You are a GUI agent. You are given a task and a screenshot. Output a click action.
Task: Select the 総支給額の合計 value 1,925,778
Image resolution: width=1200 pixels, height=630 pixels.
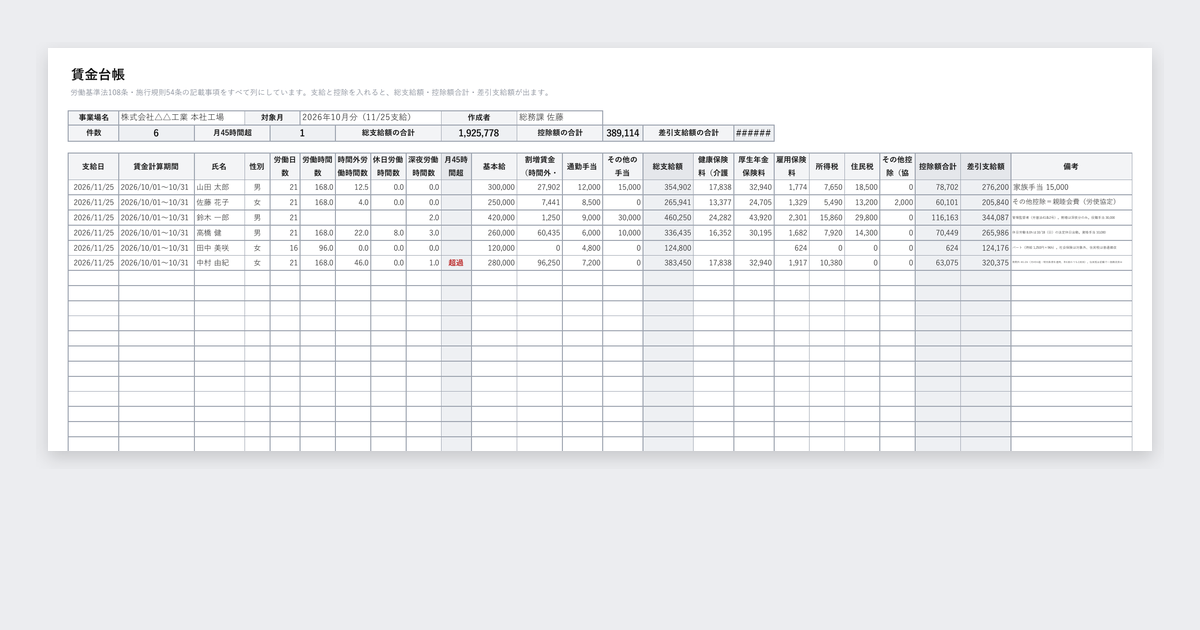(x=478, y=132)
